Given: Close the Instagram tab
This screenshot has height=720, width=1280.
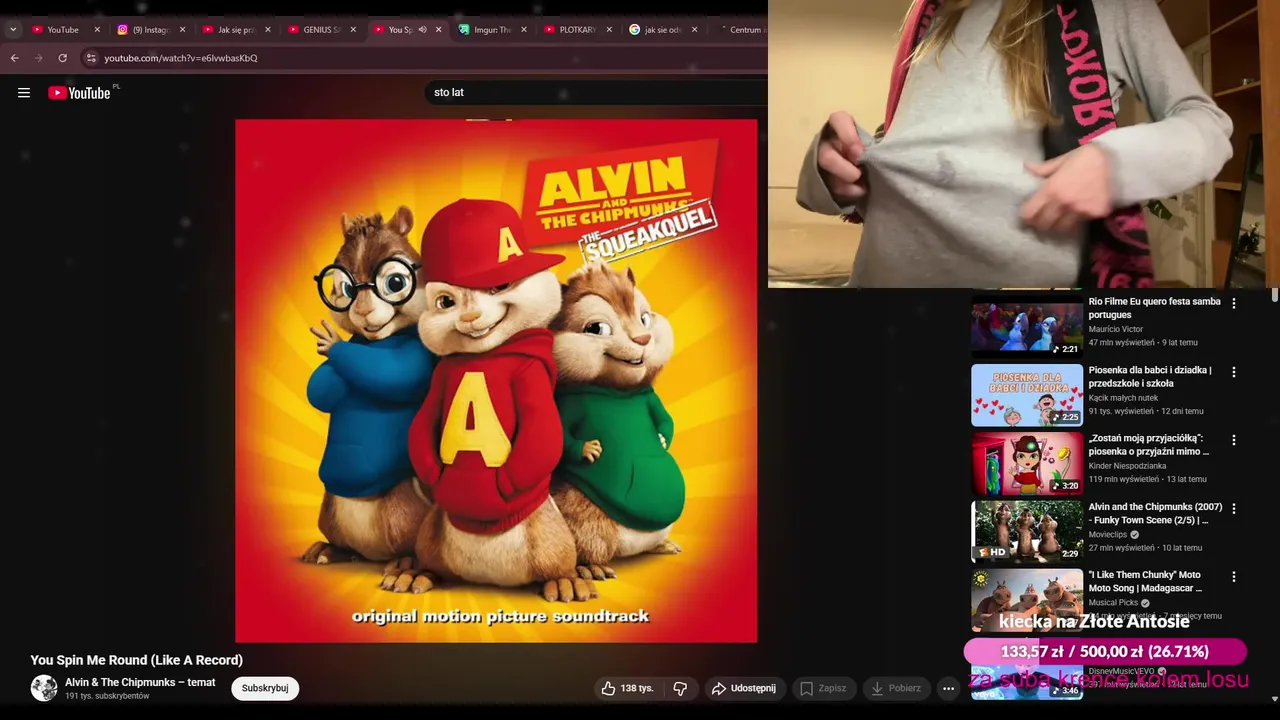Looking at the screenshot, I should tap(182, 30).
